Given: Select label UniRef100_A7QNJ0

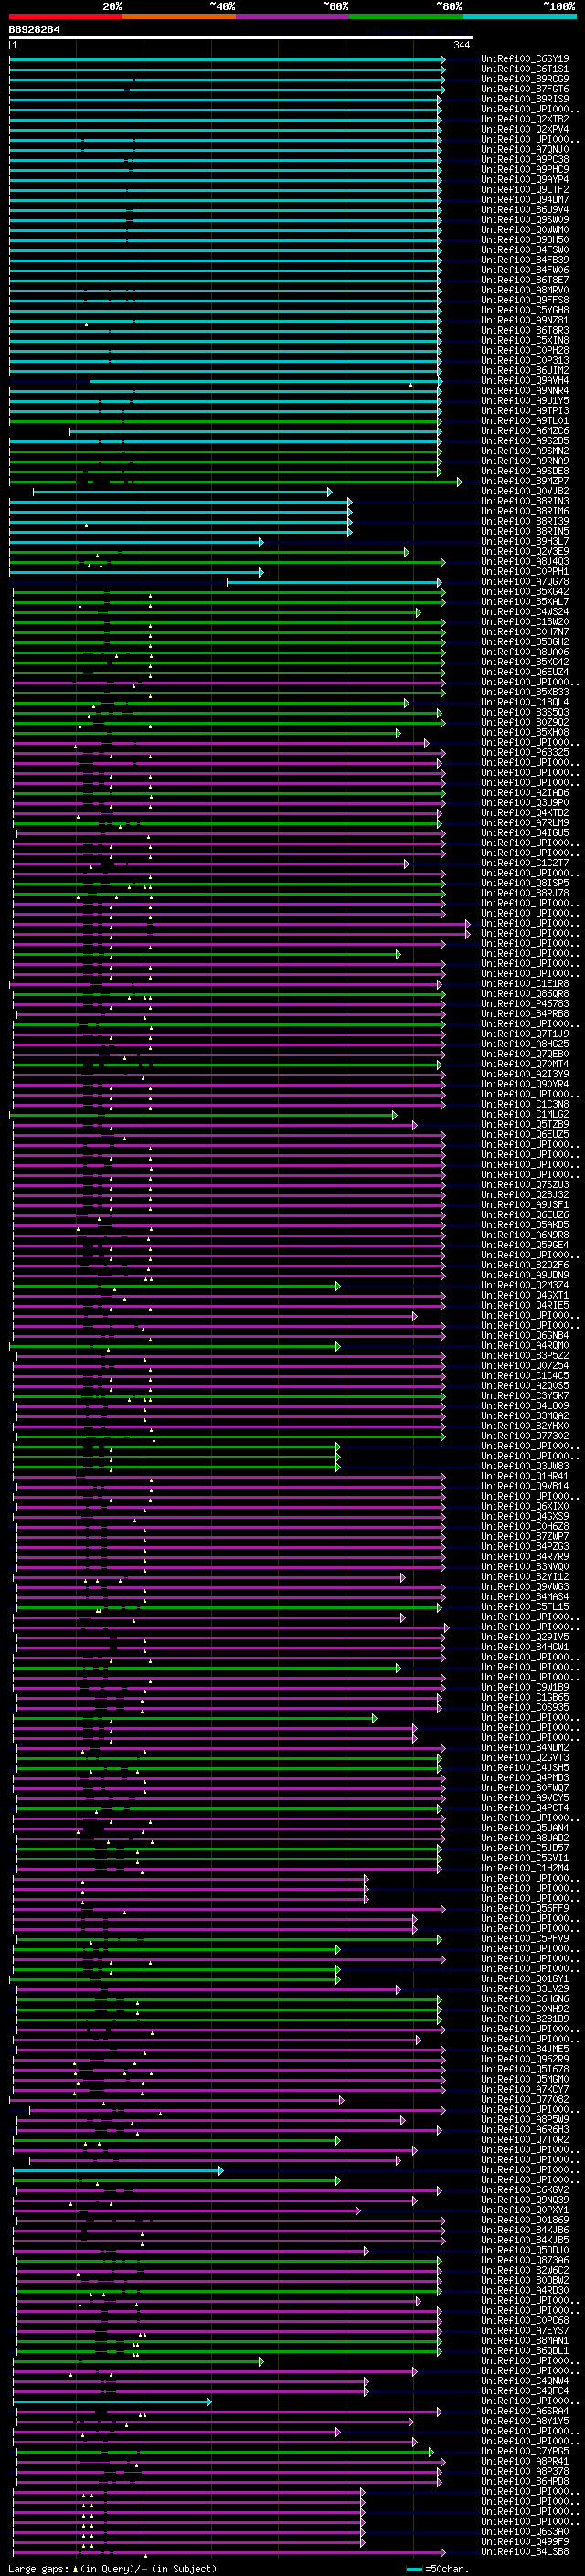Looking at the screenshot, I should (525, 149).
